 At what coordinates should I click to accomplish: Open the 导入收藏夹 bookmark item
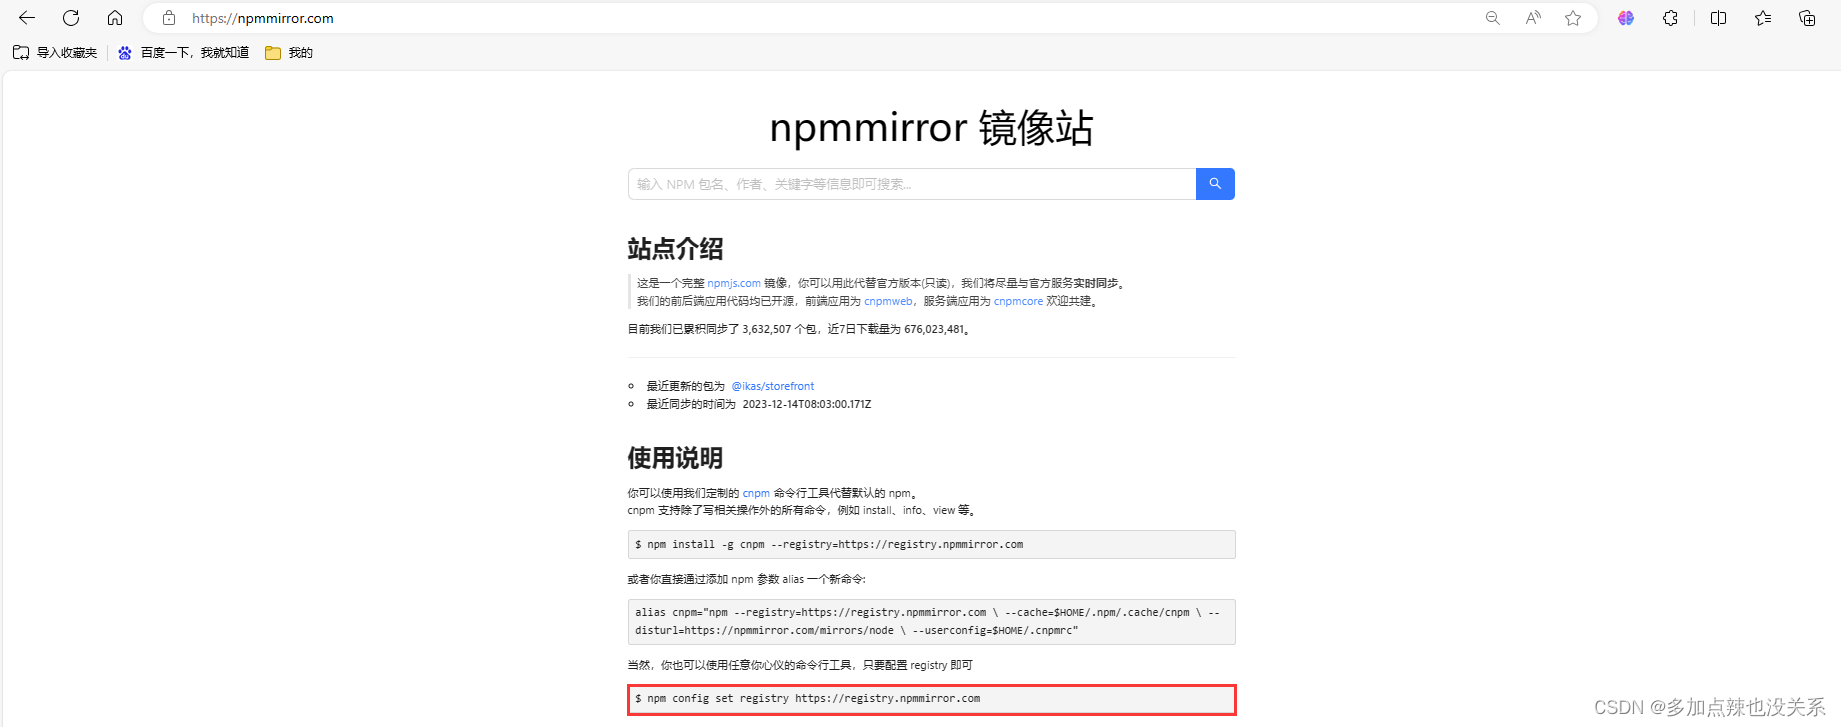tap(55, 53)
